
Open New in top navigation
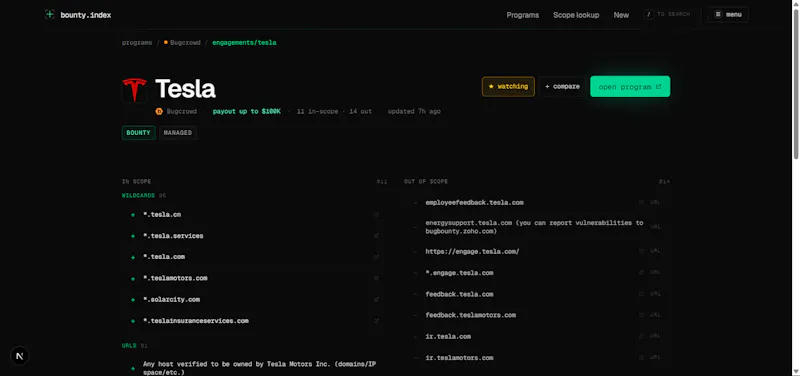[x=621, y=15]
